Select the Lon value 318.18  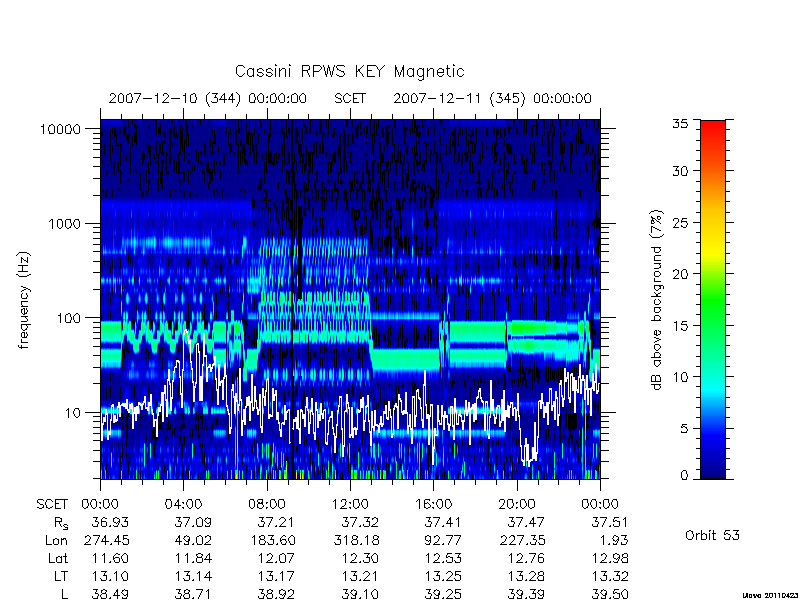tap(356, 540)
